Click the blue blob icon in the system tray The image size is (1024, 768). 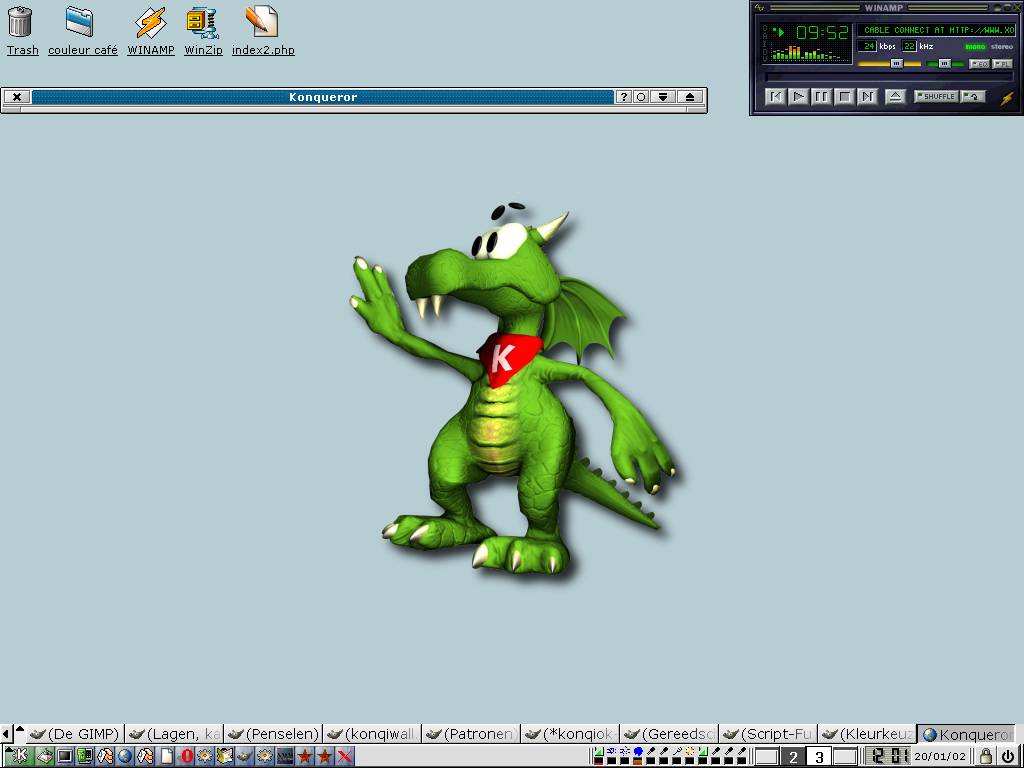pyautogui.click(x=638, y=751)
